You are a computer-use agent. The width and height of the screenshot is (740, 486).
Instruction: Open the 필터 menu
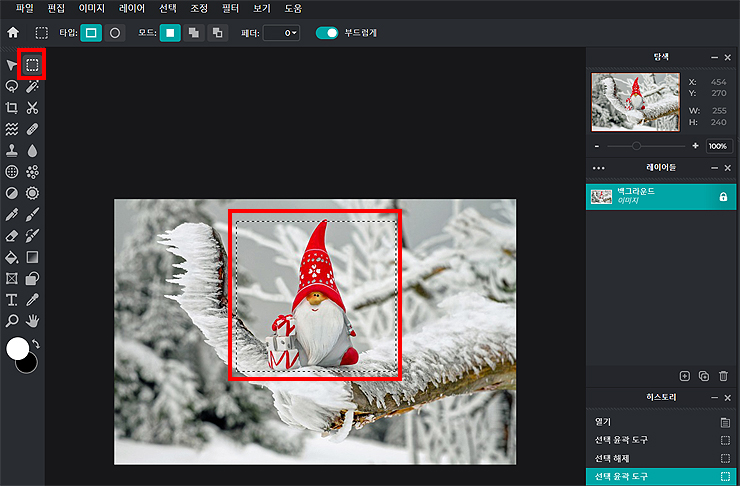click(x=230, y=8)
